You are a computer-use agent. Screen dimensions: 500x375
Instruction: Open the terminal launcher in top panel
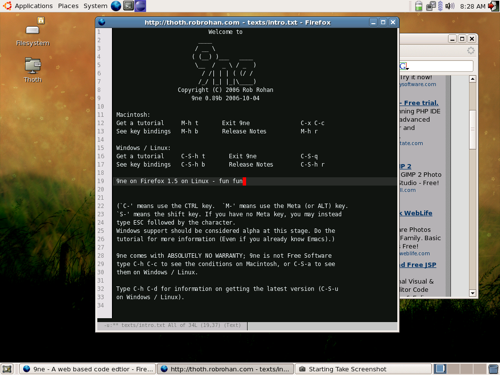click(x=128, y=6)
